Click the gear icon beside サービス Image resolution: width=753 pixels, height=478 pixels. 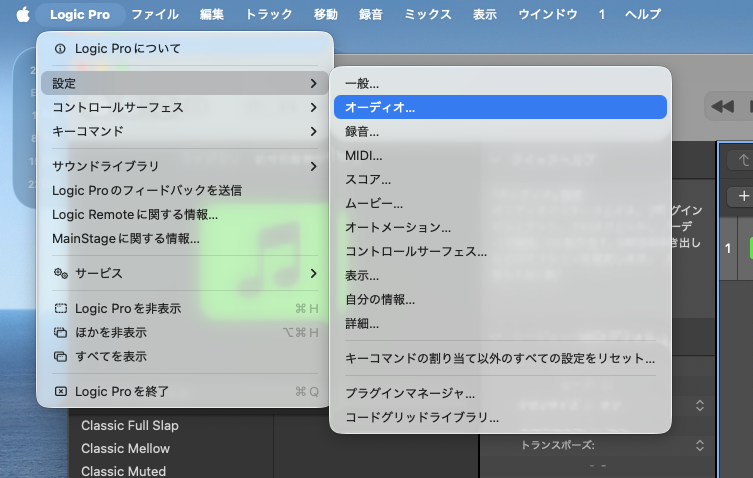click(x=60, y=273)
